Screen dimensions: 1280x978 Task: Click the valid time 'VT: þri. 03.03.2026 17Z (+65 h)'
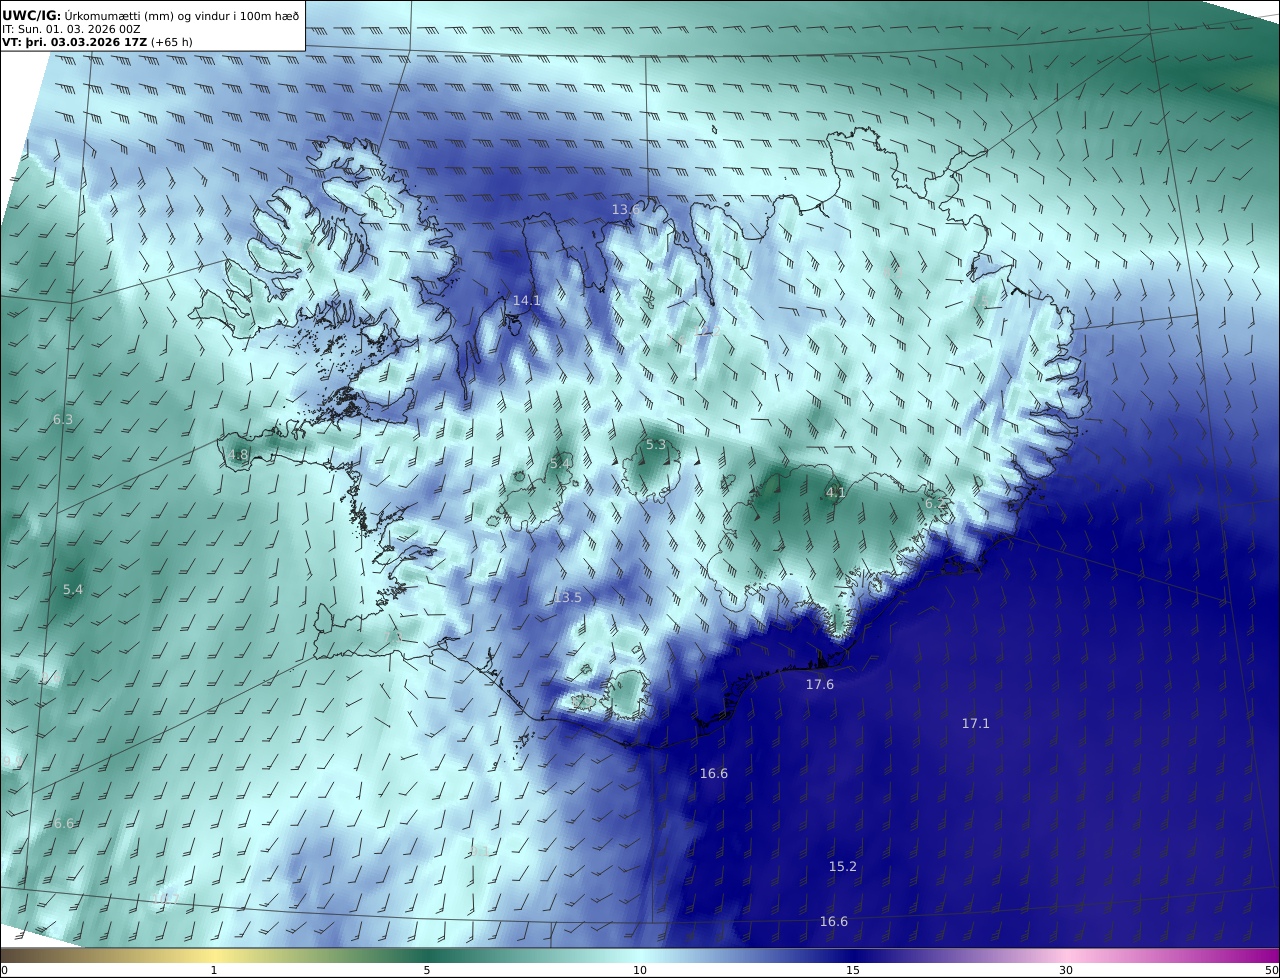(x=98, y=43)
